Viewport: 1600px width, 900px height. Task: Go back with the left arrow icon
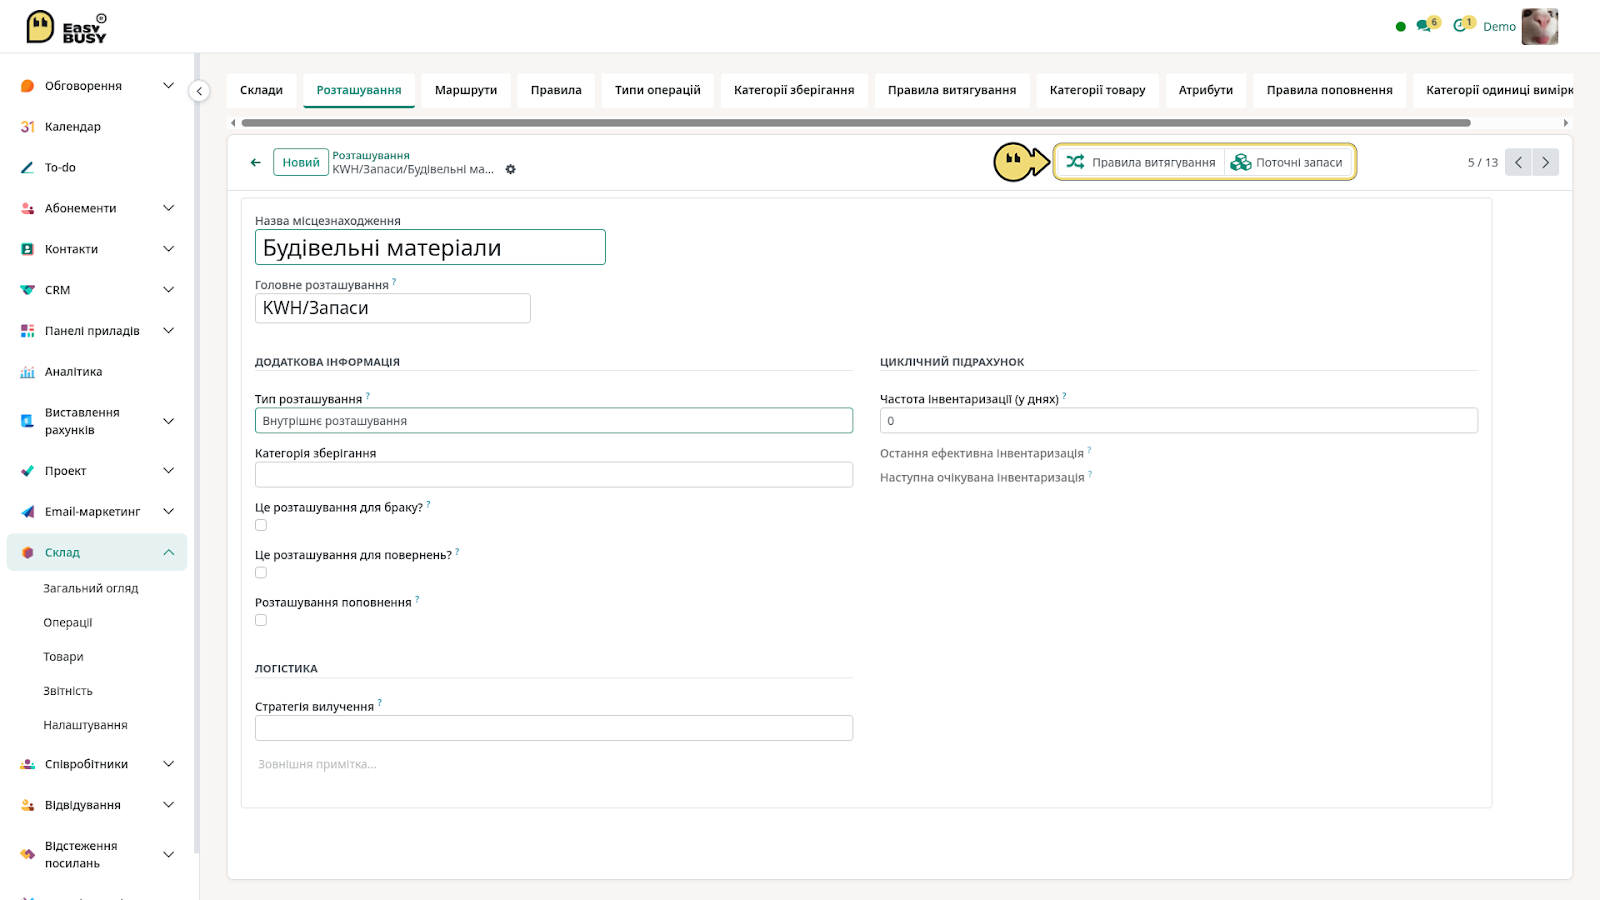(x=256, y=162)
